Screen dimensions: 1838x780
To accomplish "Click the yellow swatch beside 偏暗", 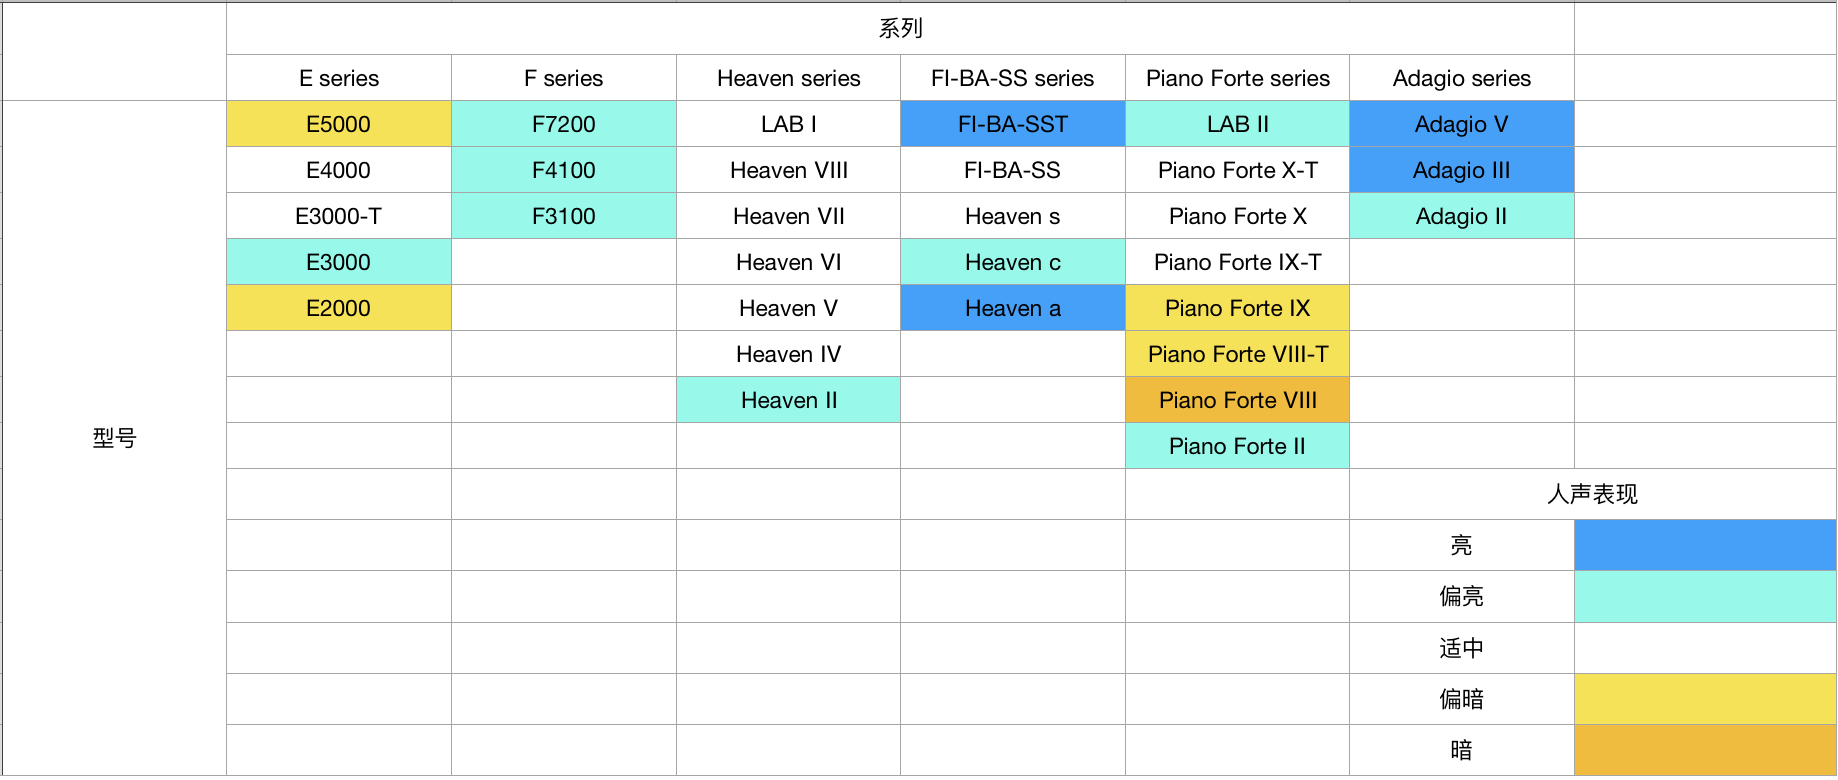I will pyautogui.click(x=1705, y=699).
